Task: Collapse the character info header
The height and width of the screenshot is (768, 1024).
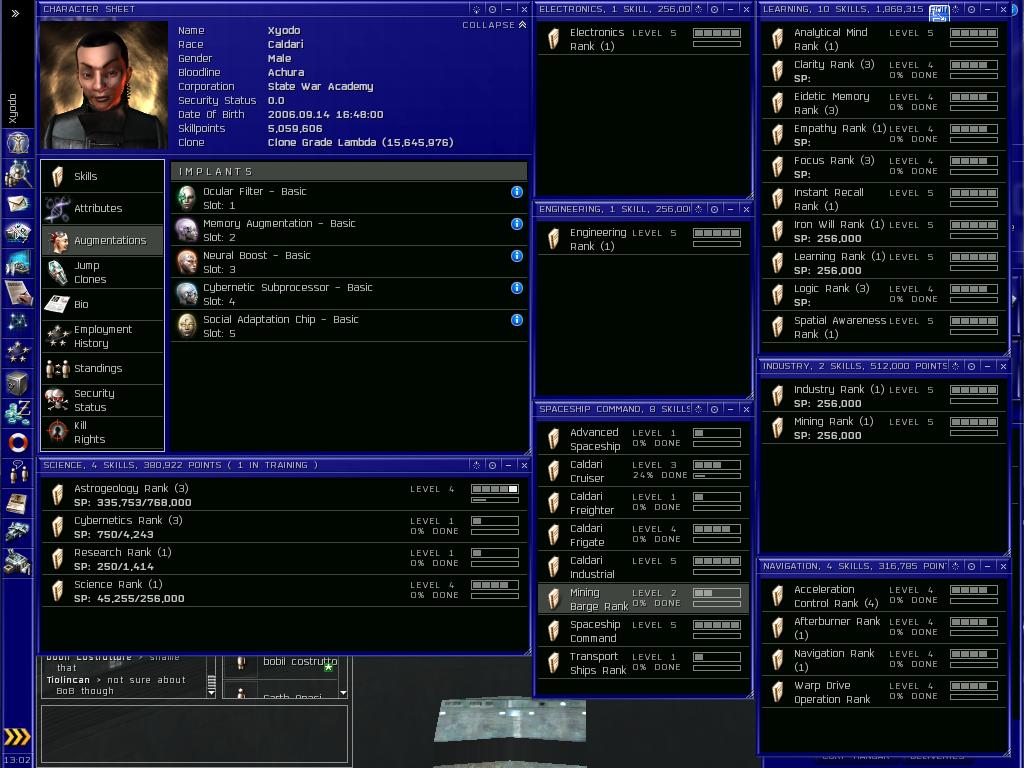Action: (494, 25)
